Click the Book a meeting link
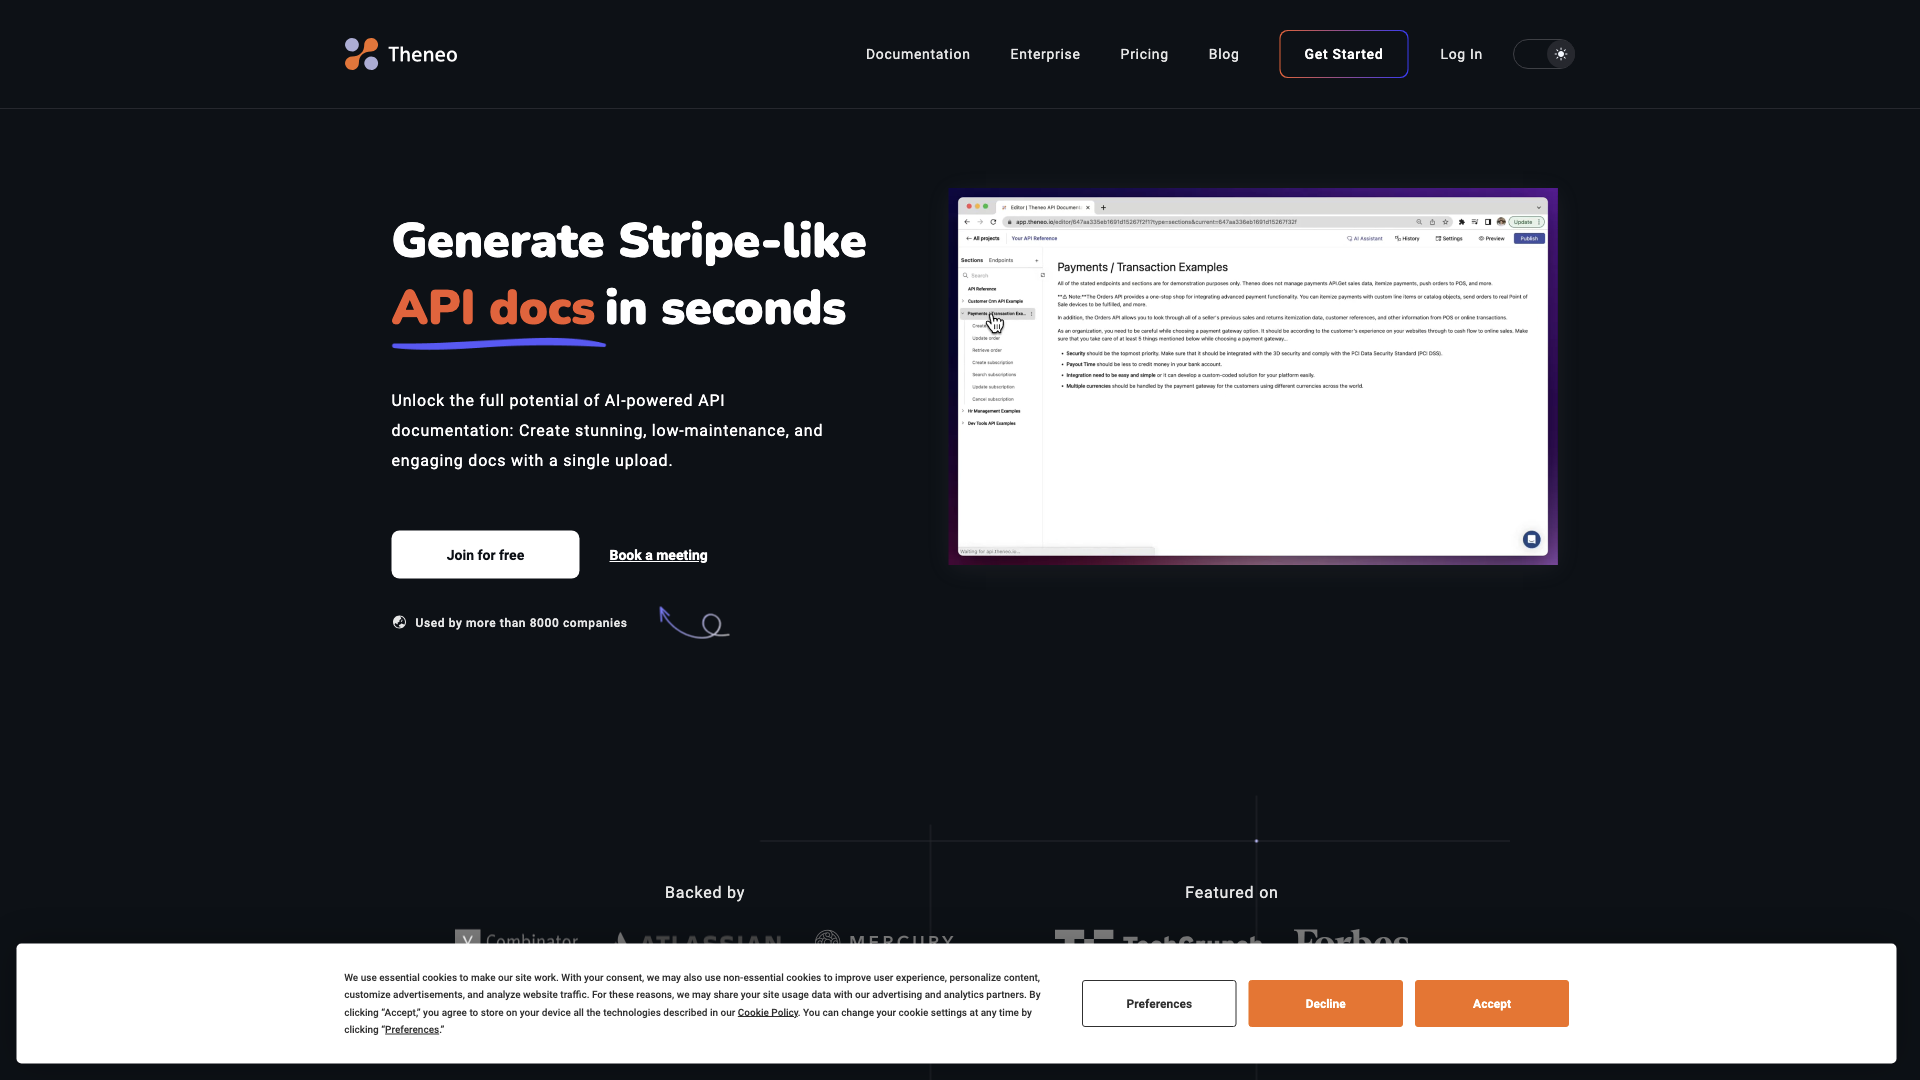 point(657,554)
